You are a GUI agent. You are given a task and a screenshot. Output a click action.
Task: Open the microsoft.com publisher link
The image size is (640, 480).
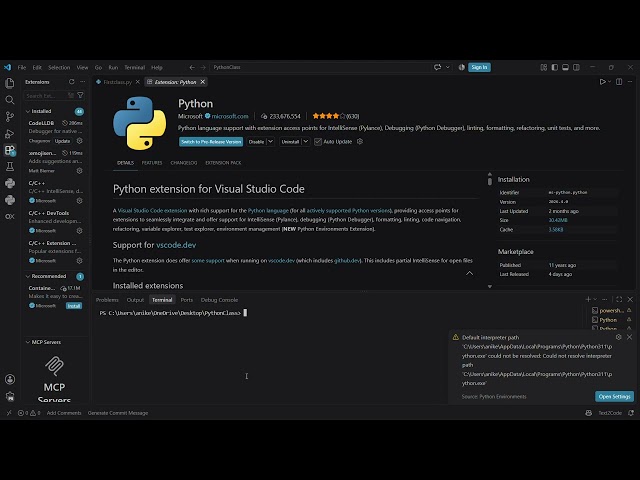pyautogui.click(x=230, y=116)
